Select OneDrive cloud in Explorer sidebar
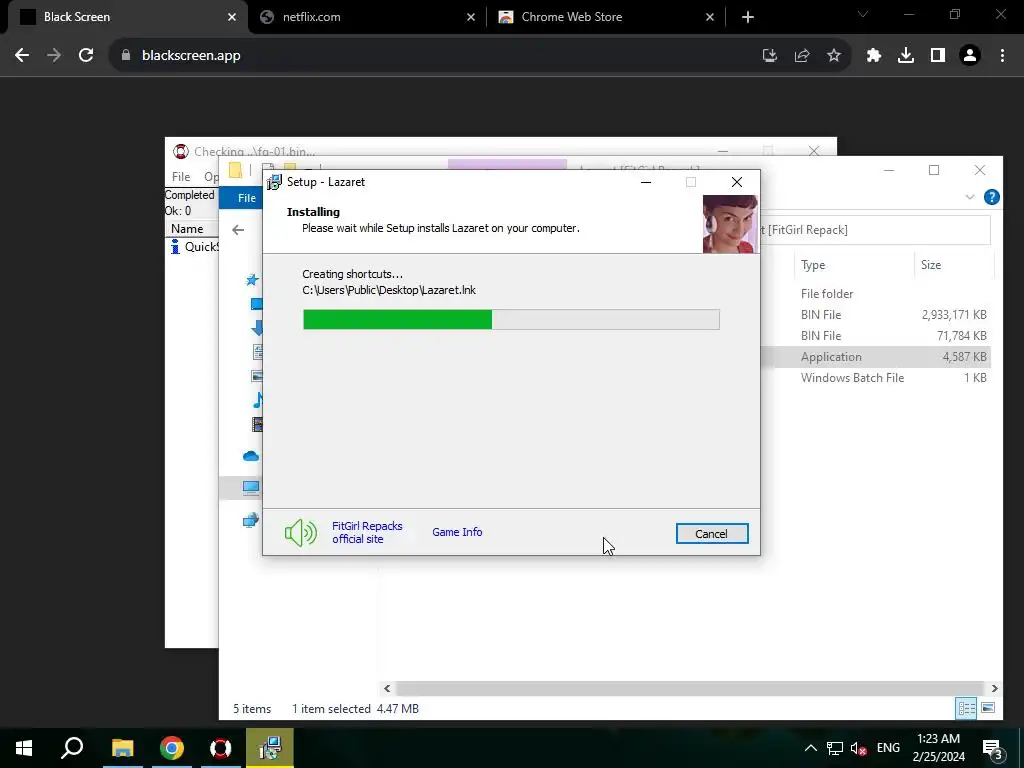 point(251,456)
